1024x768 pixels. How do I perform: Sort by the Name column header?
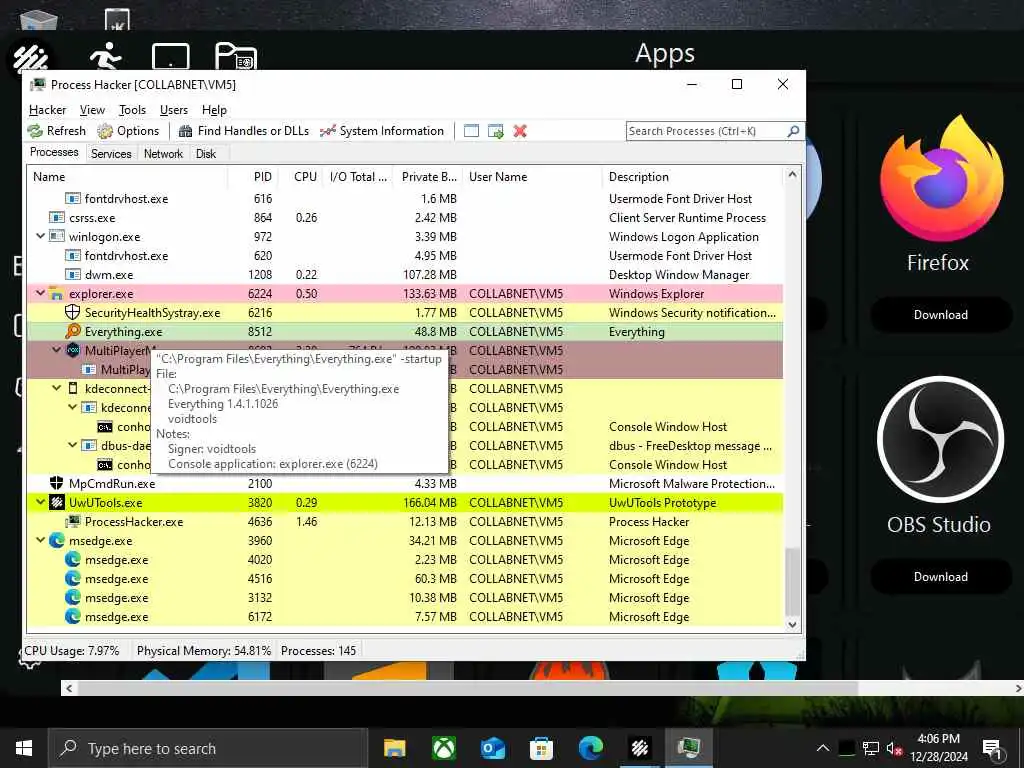(127, 177)
